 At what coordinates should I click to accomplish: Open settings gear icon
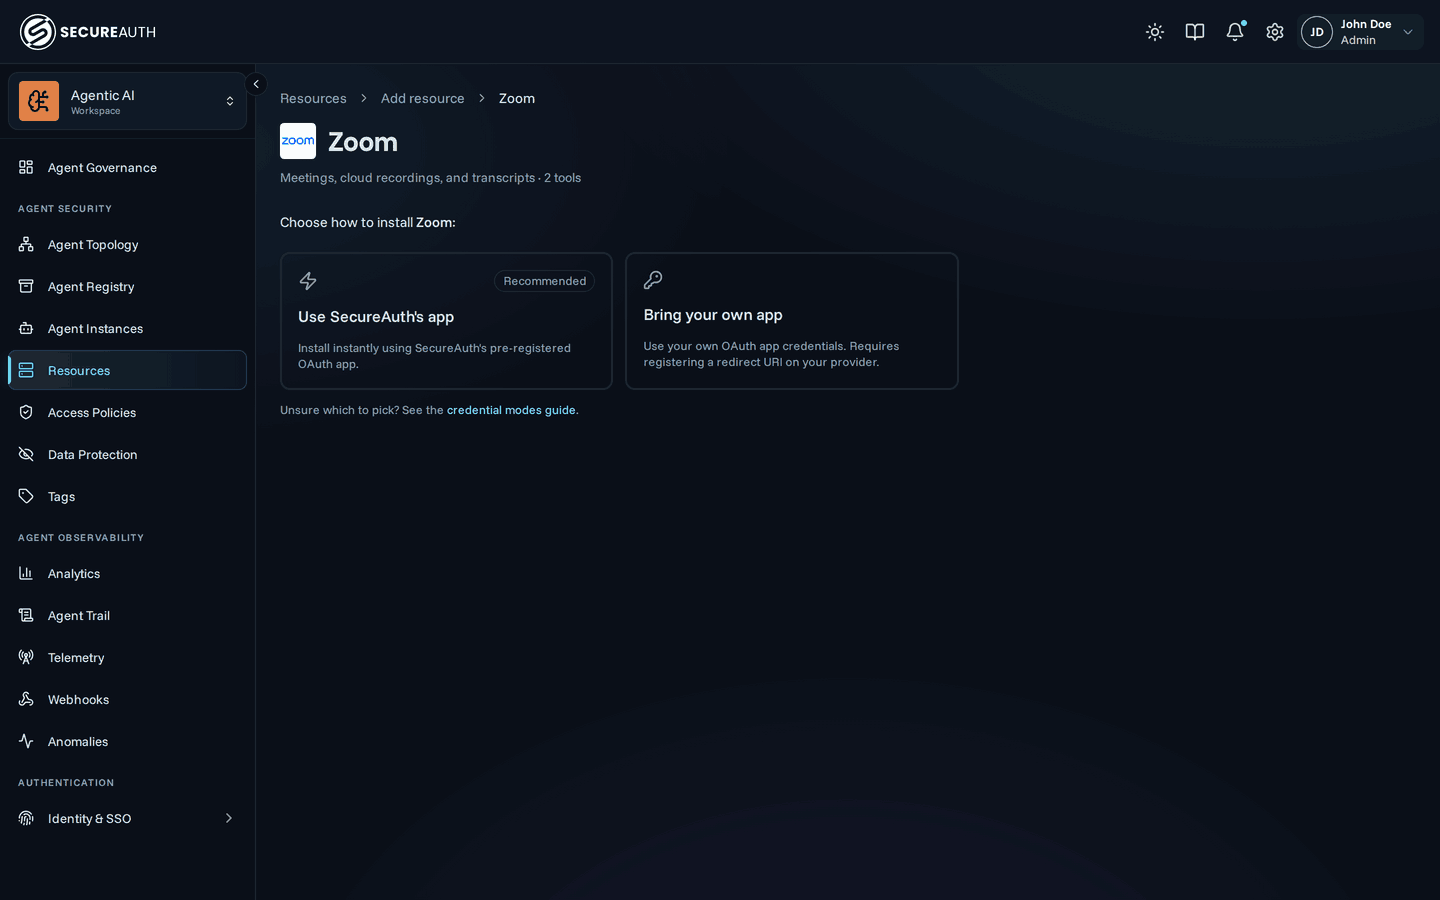1275,32
